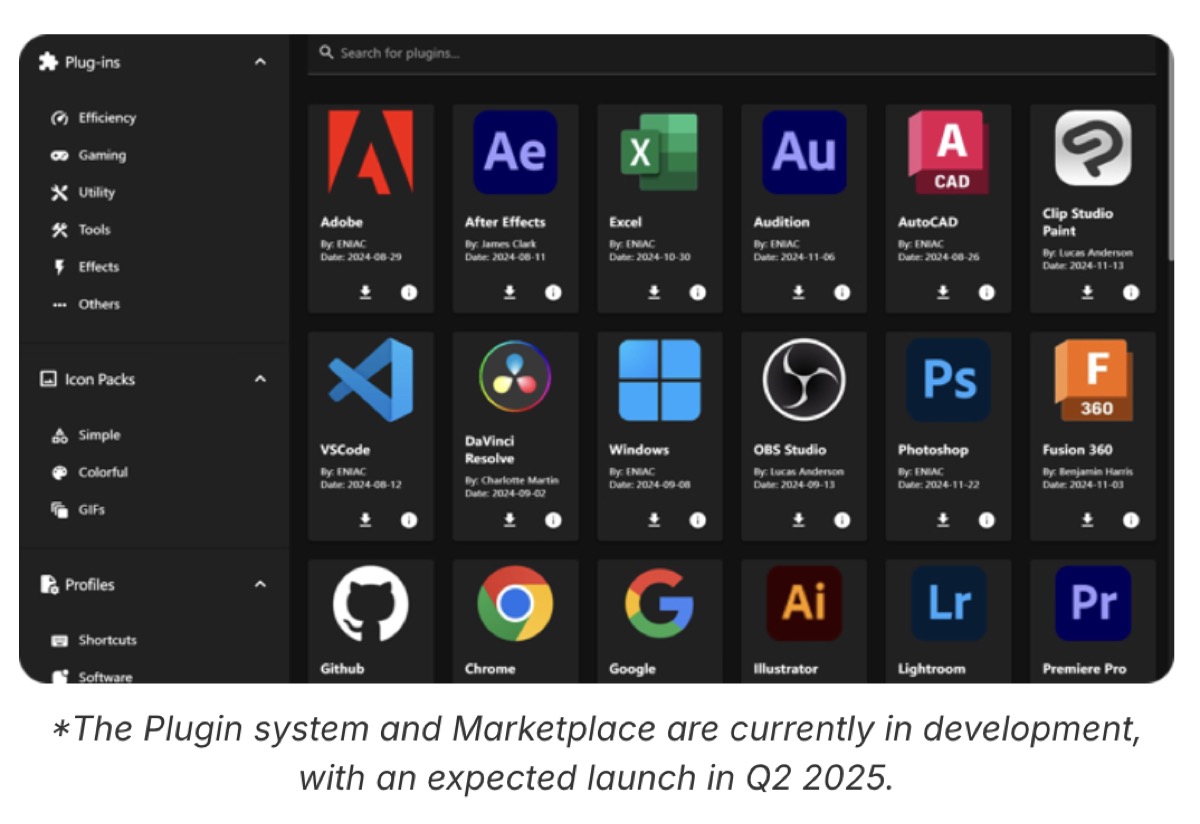Collapse the Profiles section chevron
The width and height of the screenshot is (1200, 824).
pos(260,585)
